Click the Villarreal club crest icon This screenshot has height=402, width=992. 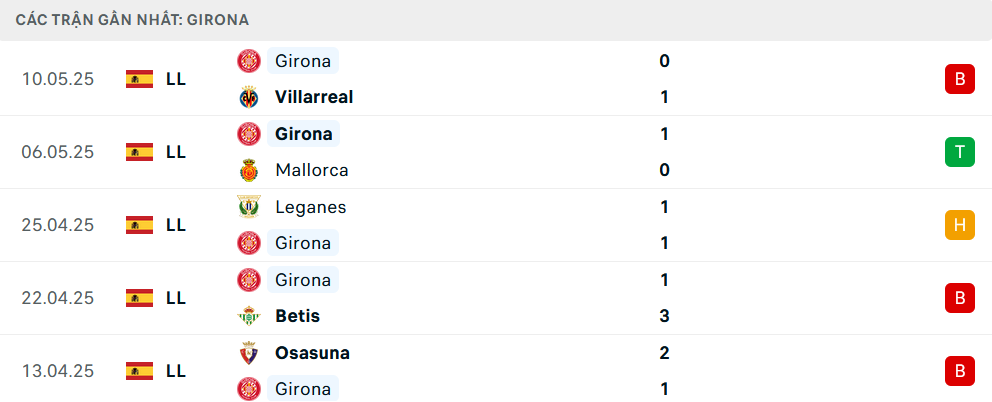point(249,97)
